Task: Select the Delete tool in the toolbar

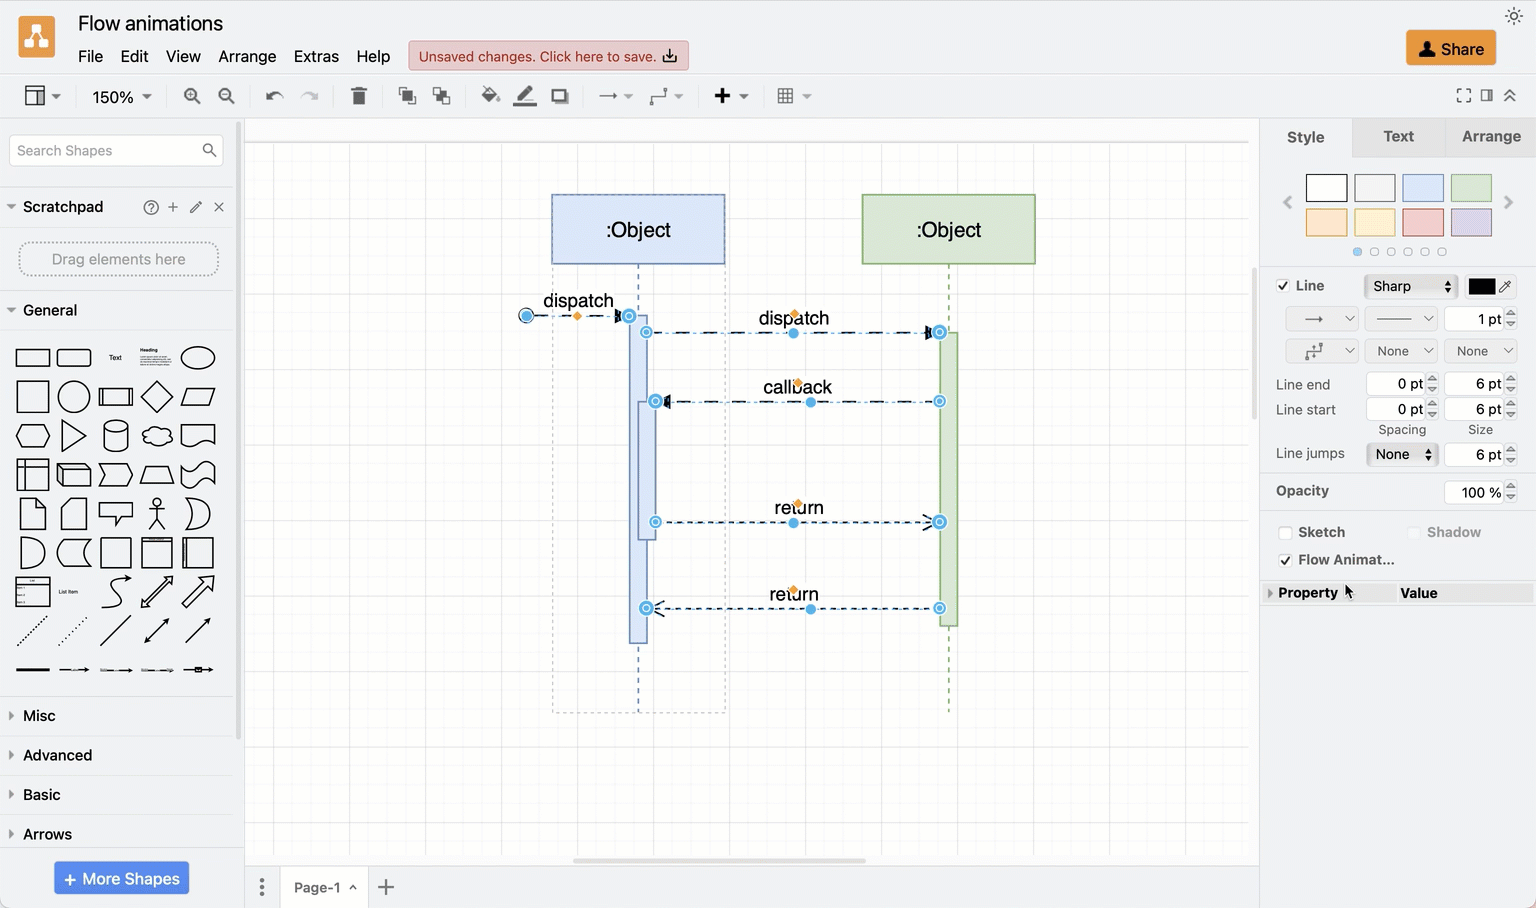Action: point(359,95)
